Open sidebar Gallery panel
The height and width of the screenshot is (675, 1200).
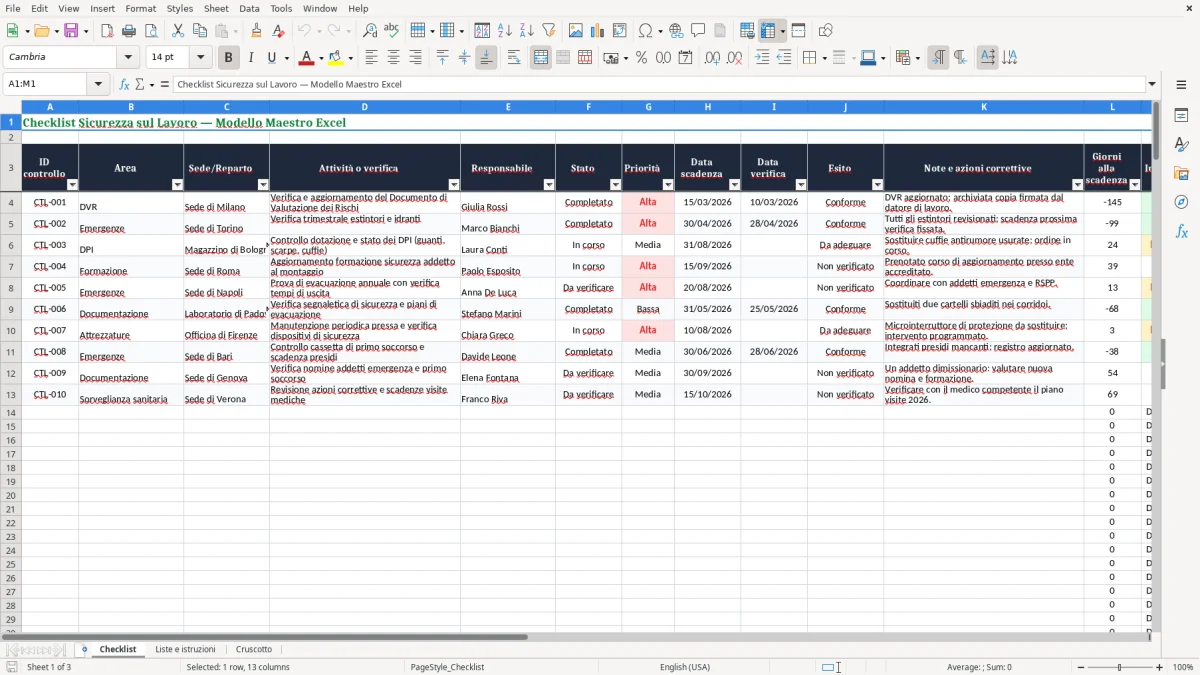point(1181,174)
